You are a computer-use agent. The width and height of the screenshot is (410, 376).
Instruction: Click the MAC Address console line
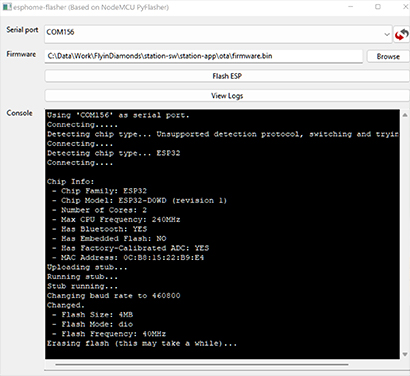pos(128,258)
